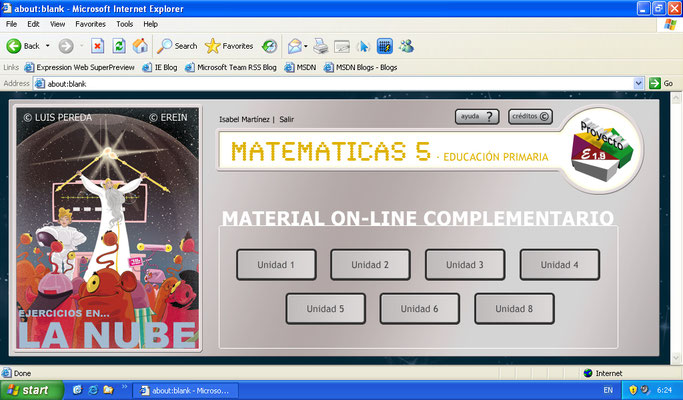Click the Mail envelope icon
This screenshot has height=400, width=683.
tap(295, 46)
